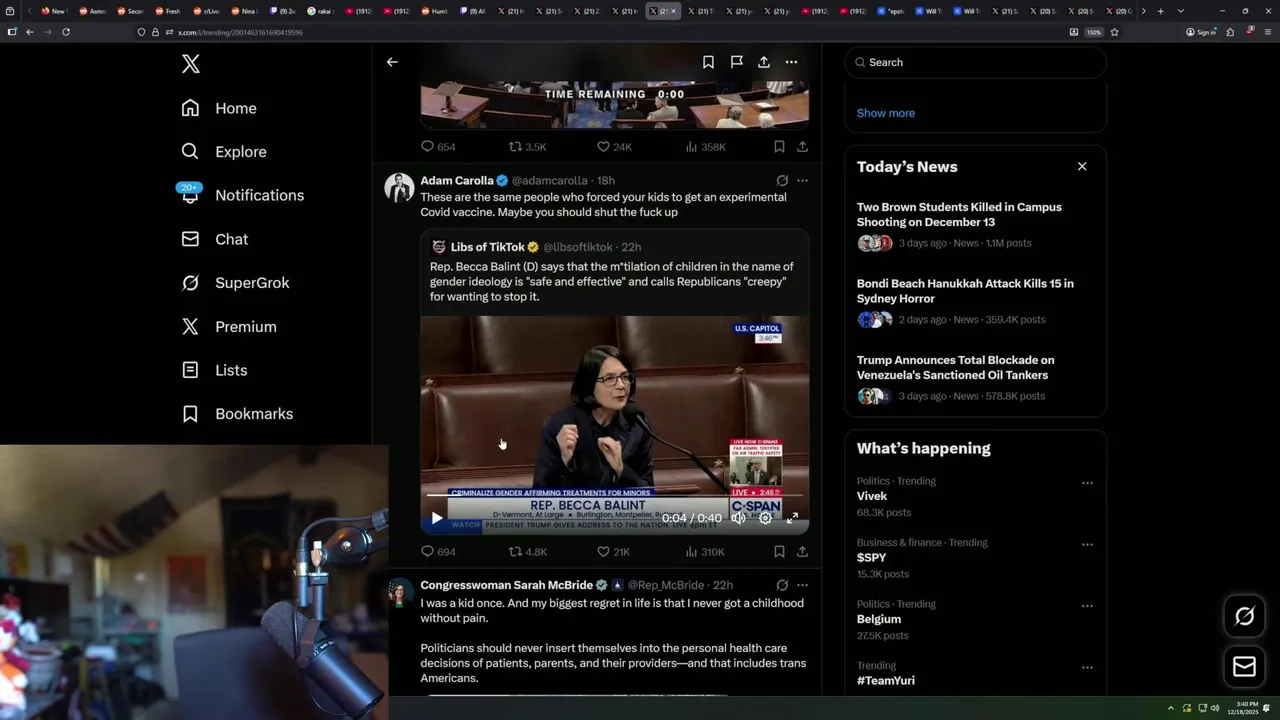Viewport: 1280px width, 720px height.
Task: Click the header bookmark icon
Action: [x=708, y=62]
